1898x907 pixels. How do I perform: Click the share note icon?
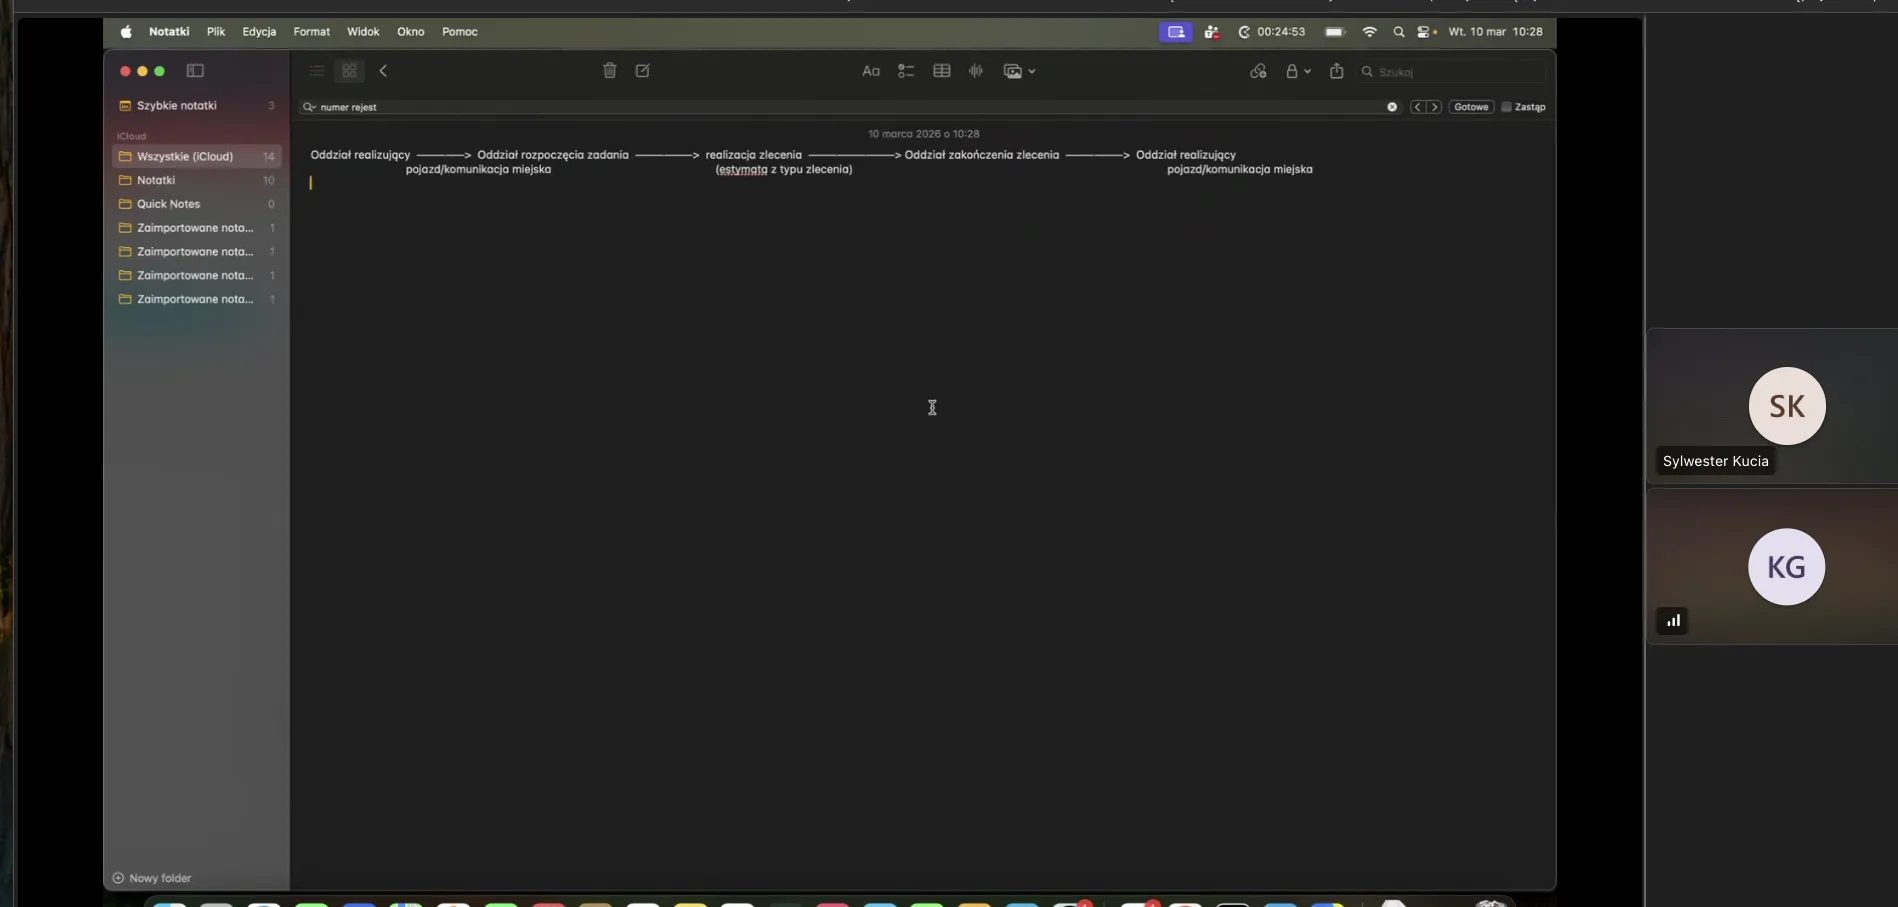[x=1336, y=71]
